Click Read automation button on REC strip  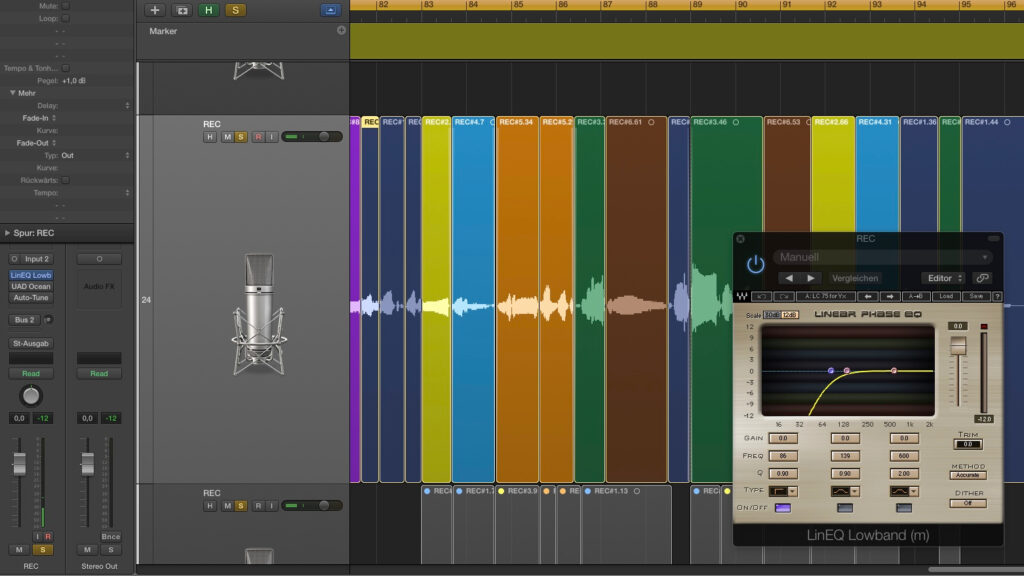coord(31,374)
